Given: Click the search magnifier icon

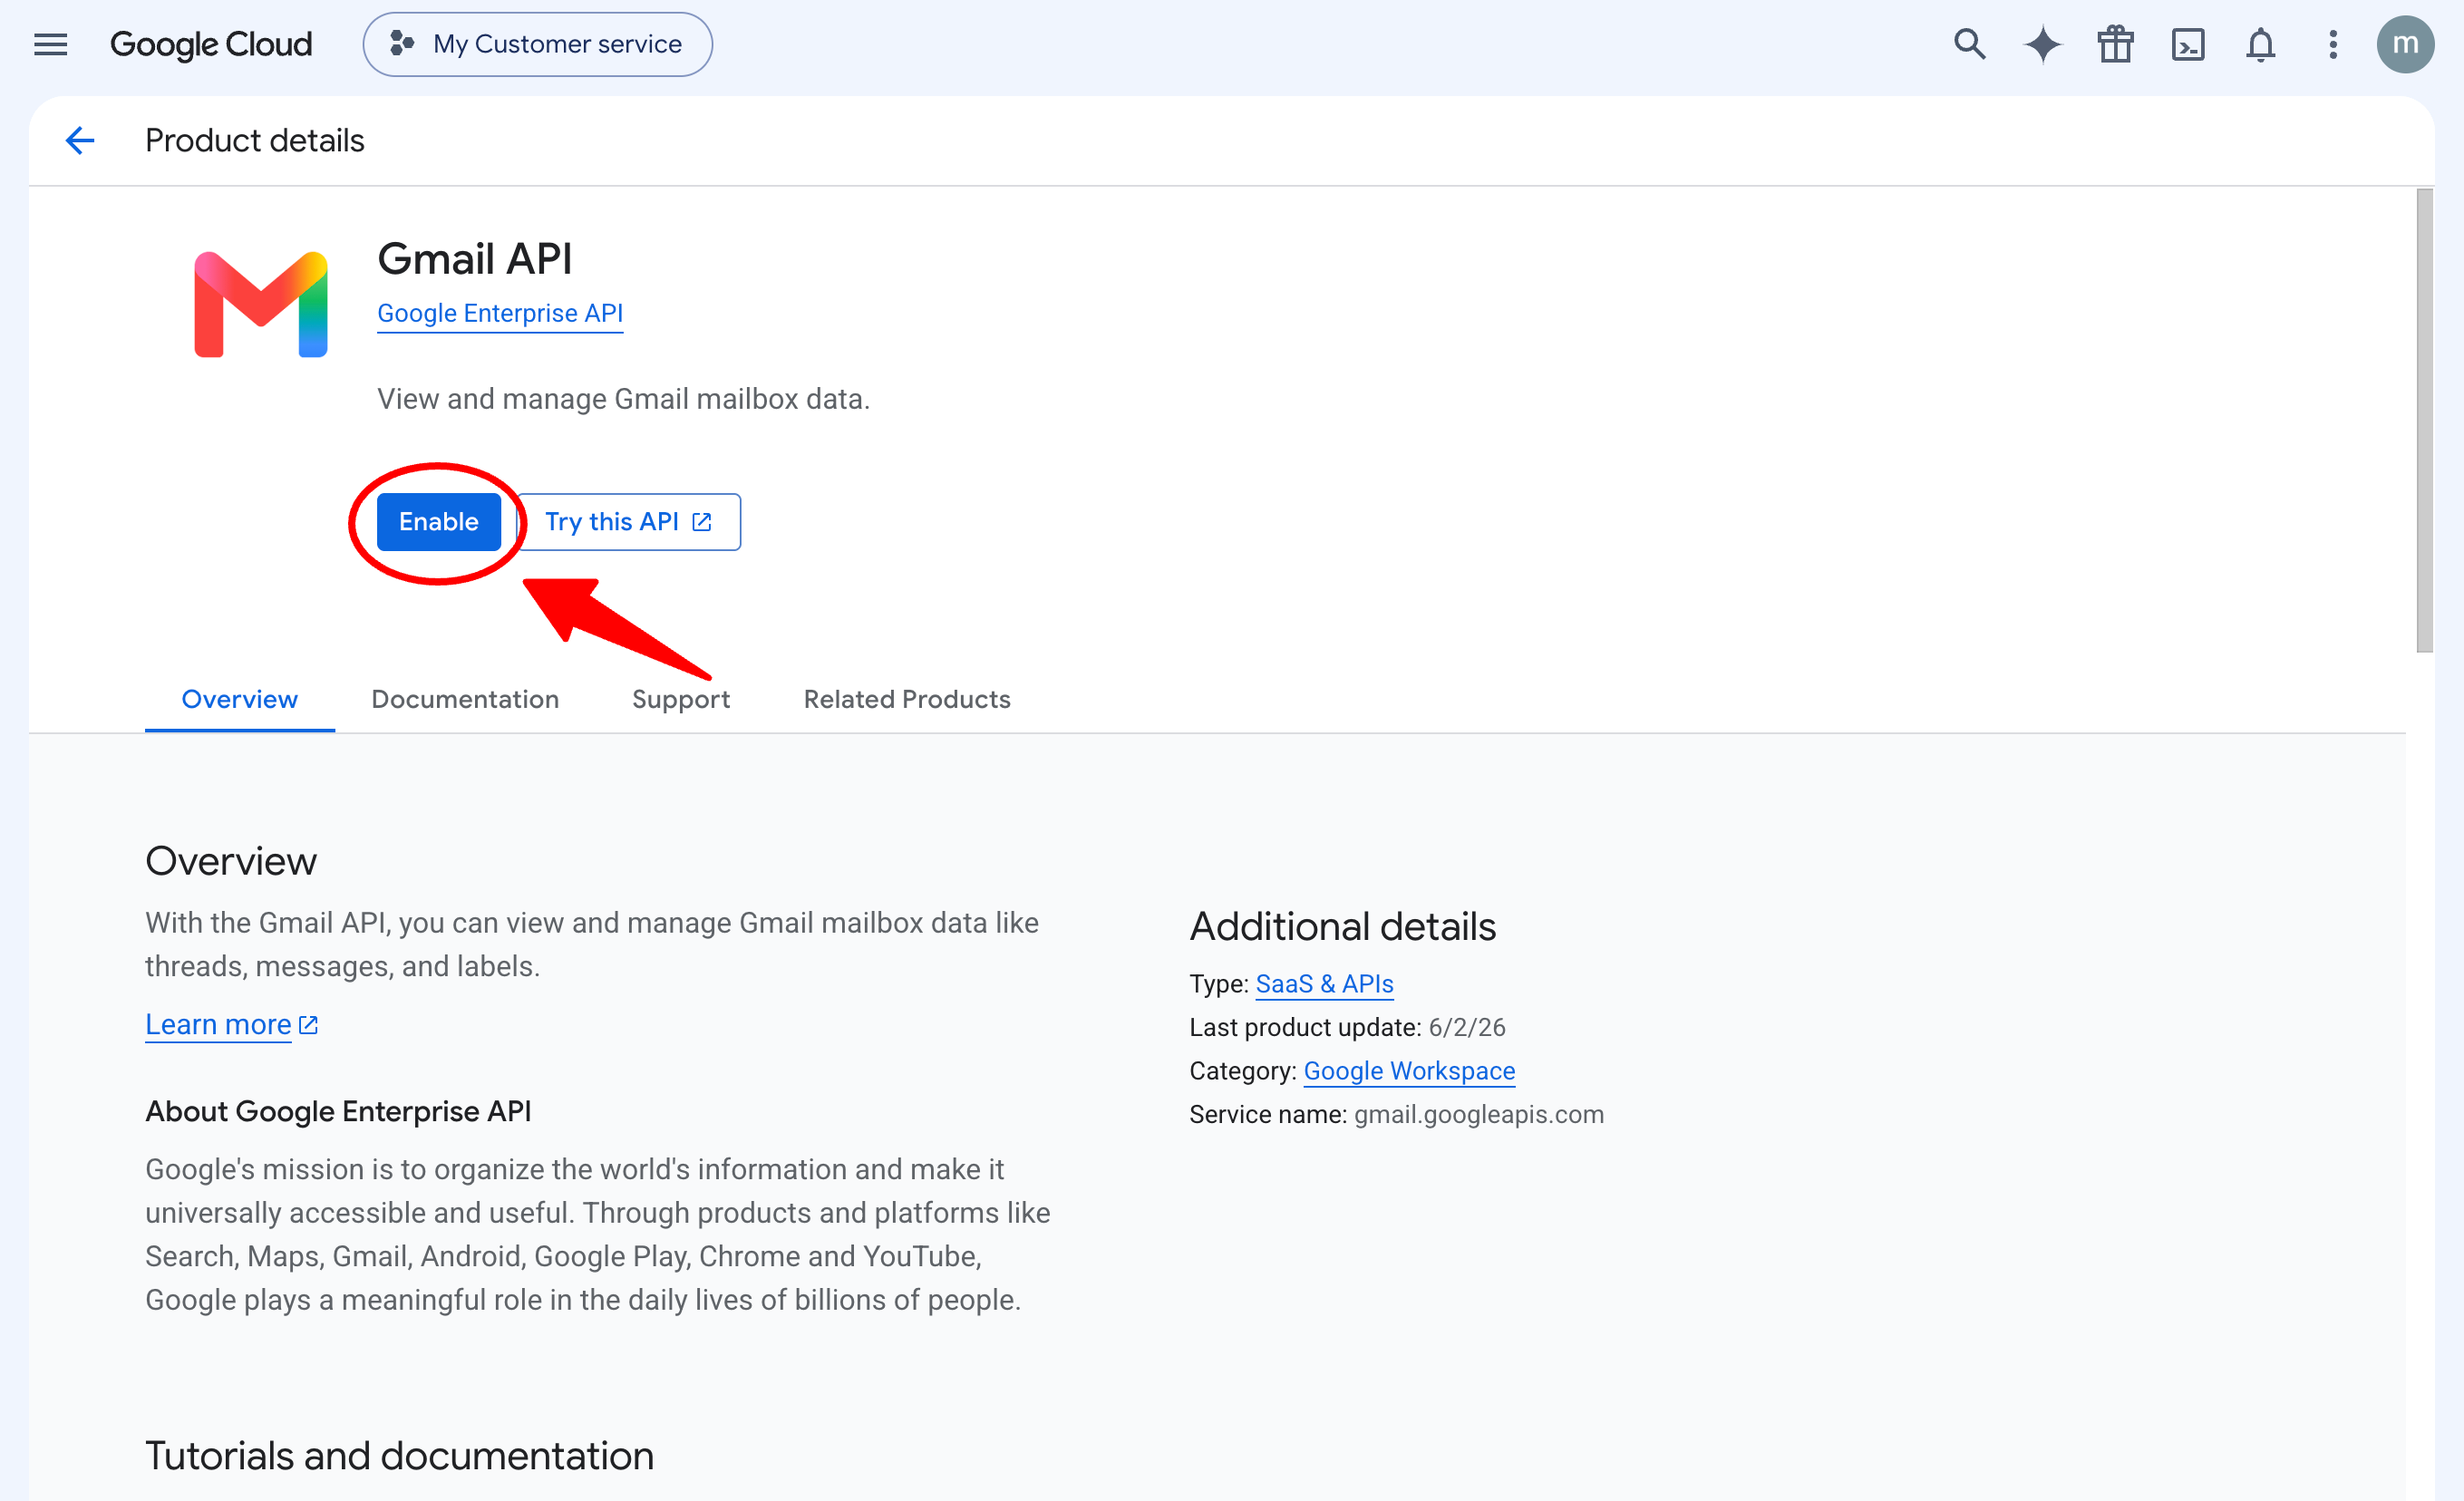Looking at the screenshot, I should [1969, 44].
